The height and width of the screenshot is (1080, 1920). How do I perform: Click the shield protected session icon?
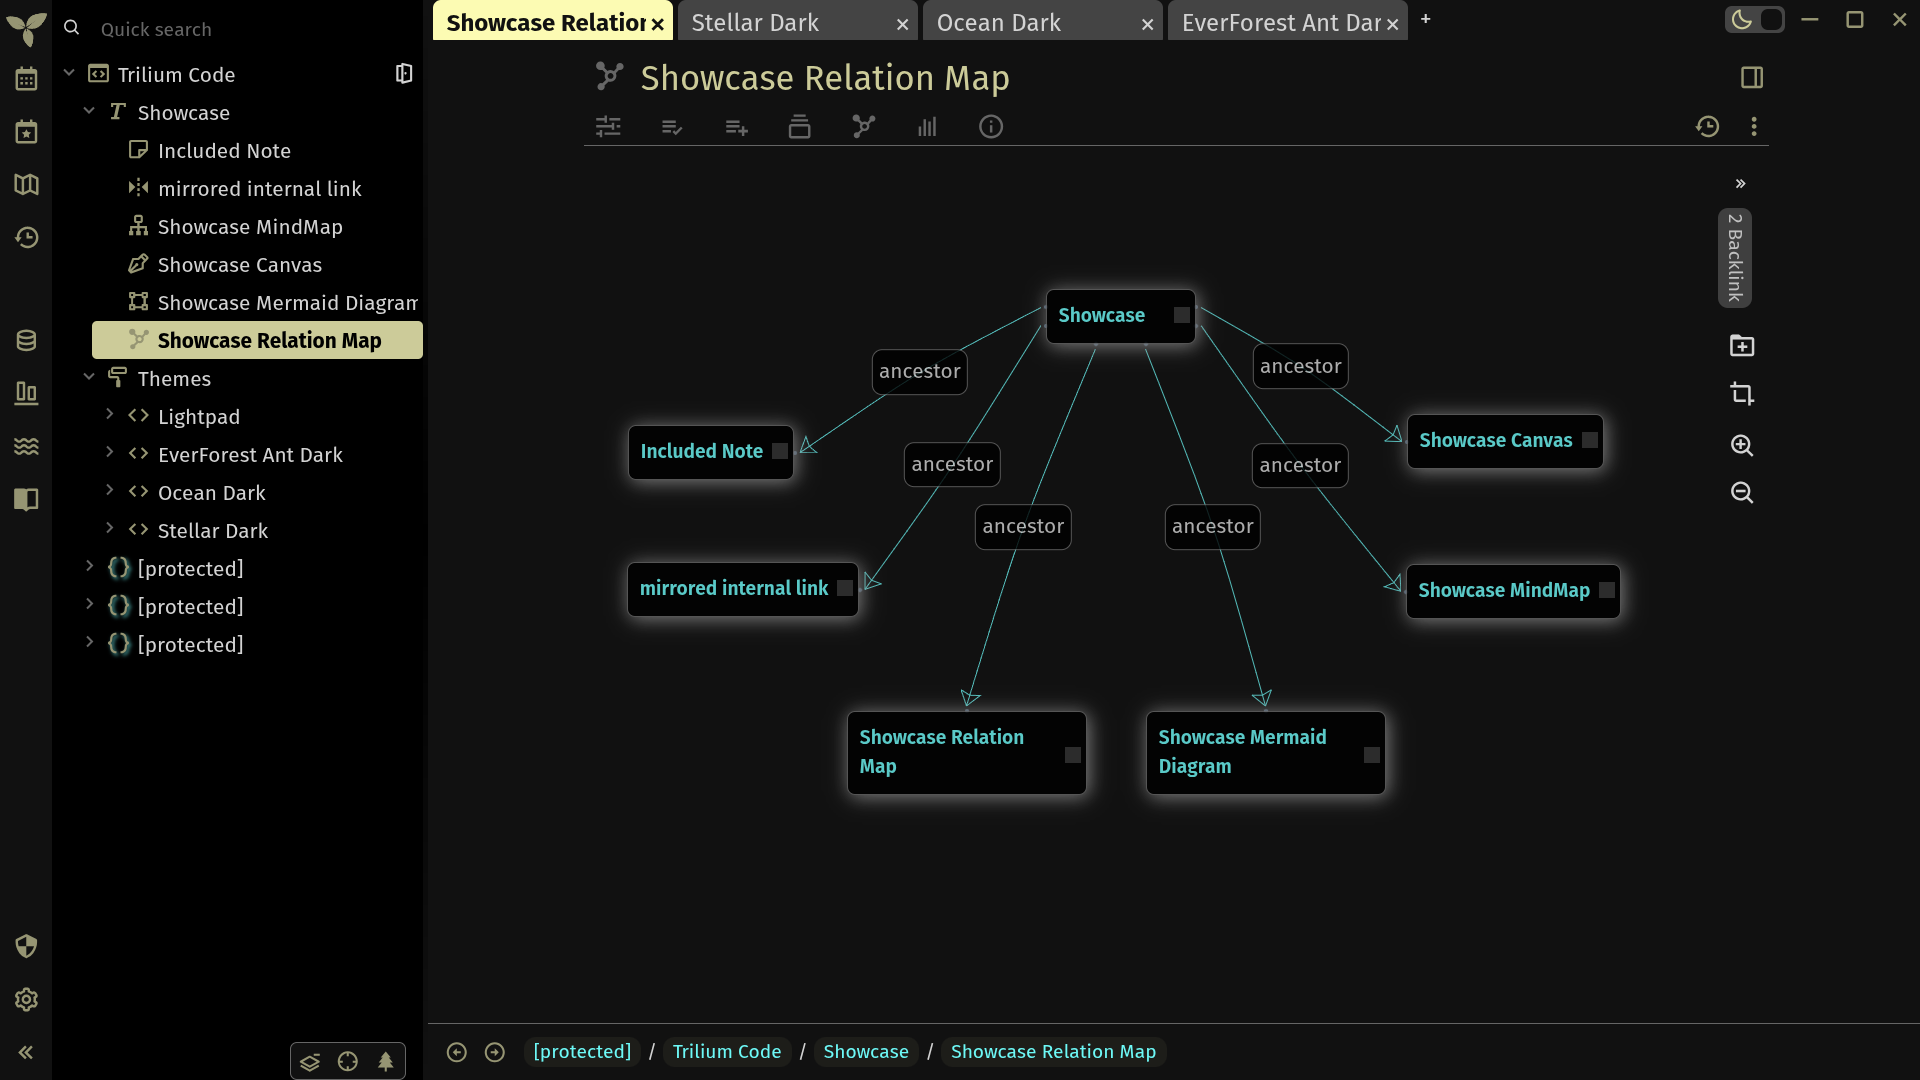tap(26, 946)
